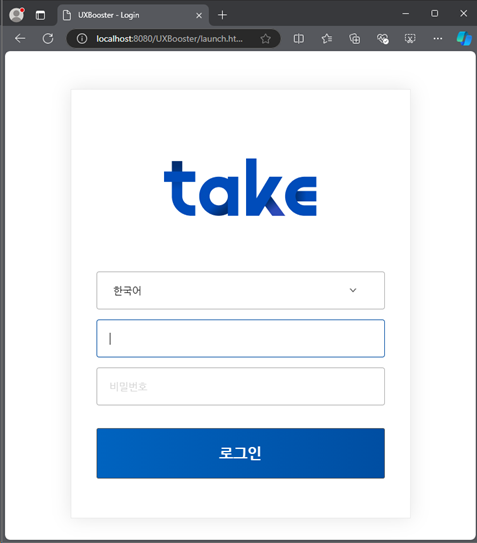View site information icon in address bar
Viewport: 477px width, 543px height.
coord(82,38)
